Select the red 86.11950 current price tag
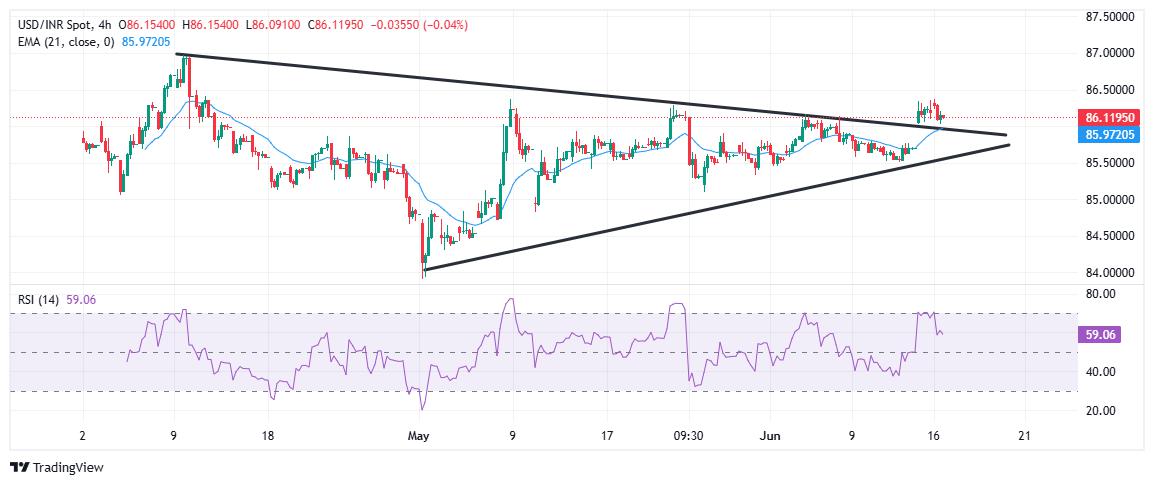1154x485 pixels. tap(1108, 117)
